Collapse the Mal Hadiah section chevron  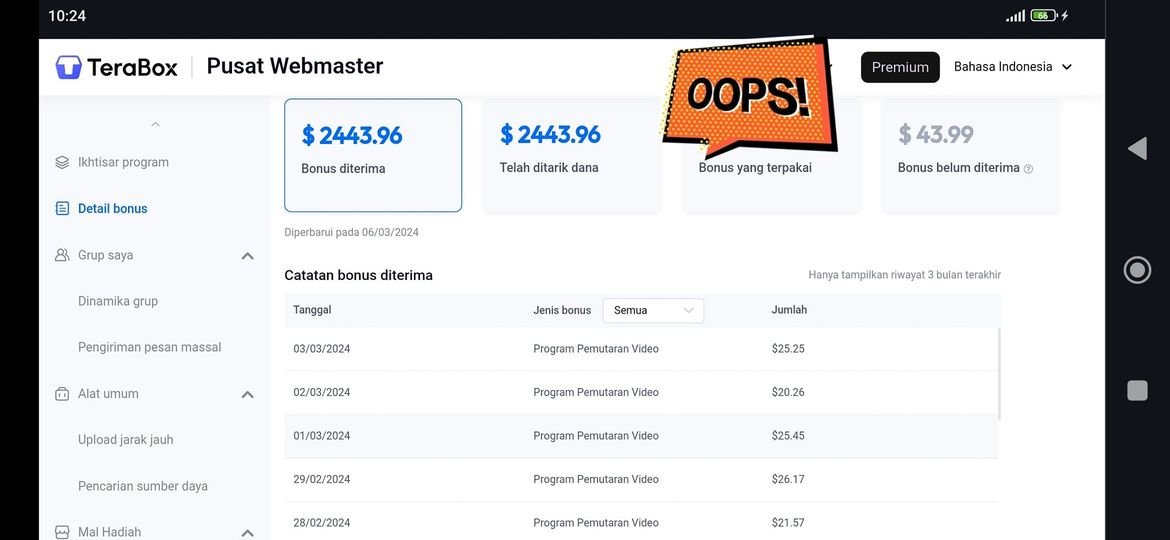(248, 533)
